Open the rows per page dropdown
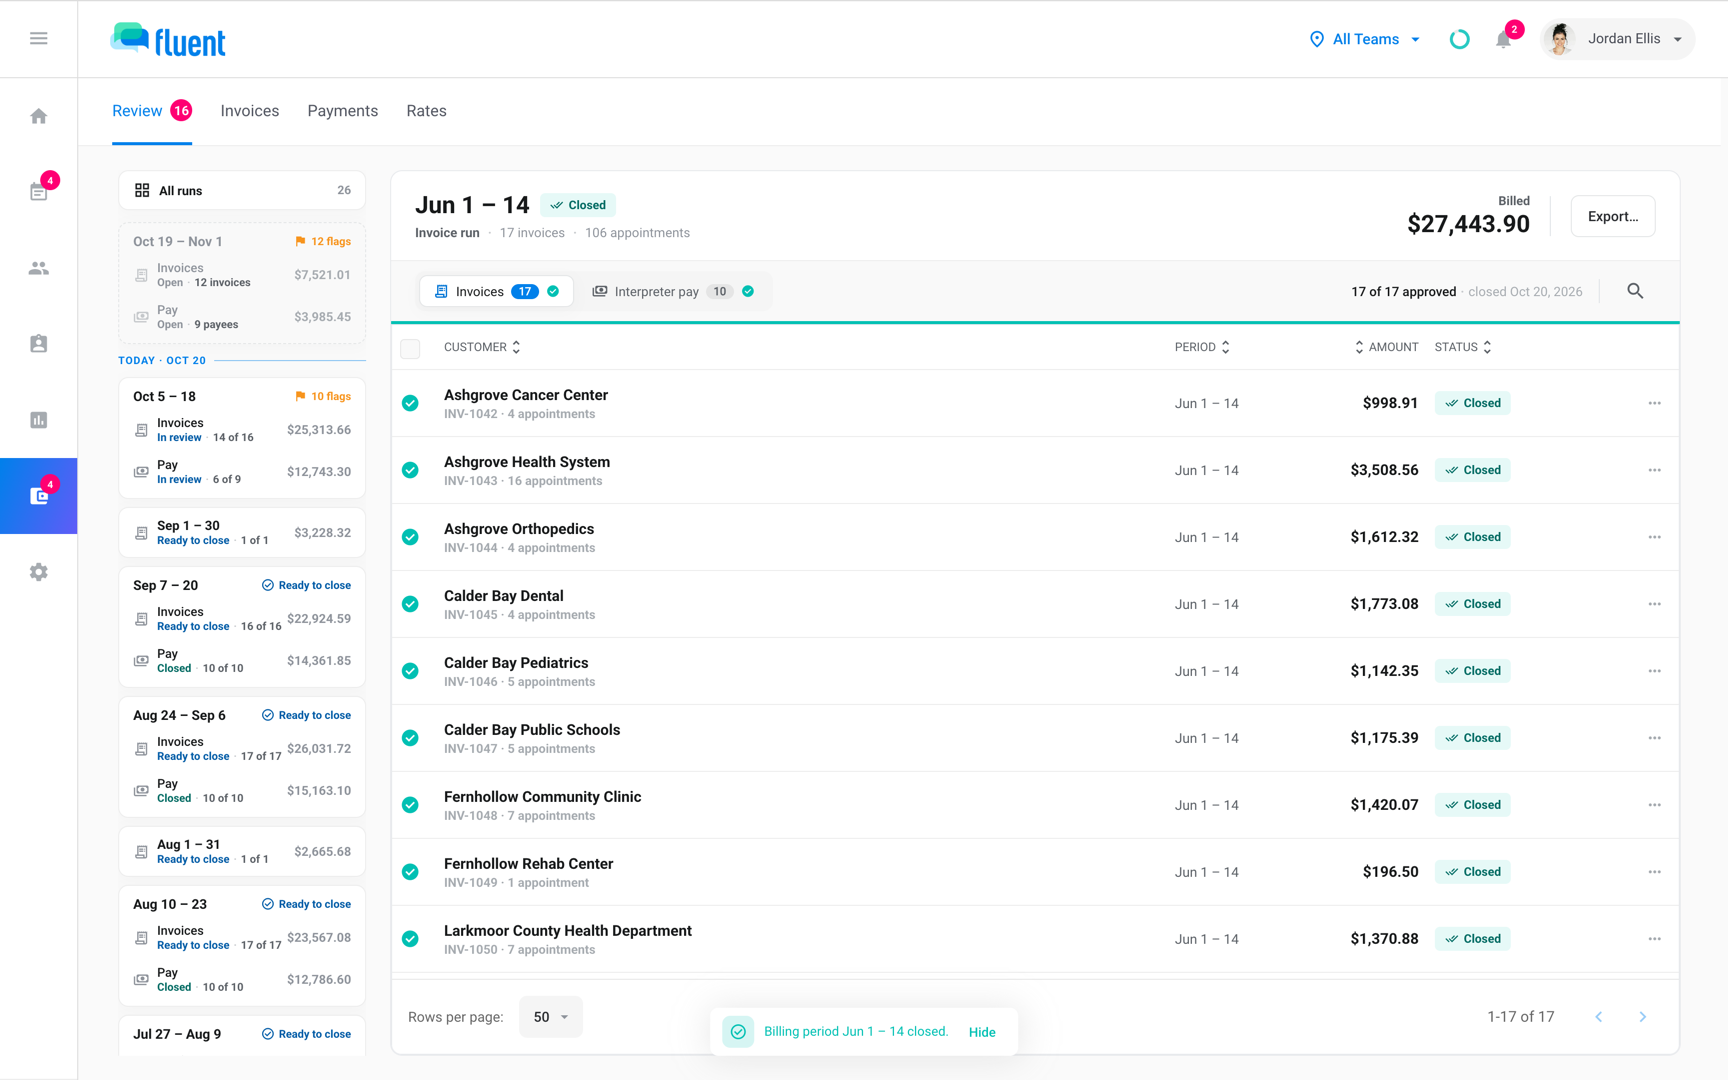This screenshot has height=1080, width=1728. [x=550, y=1017]
